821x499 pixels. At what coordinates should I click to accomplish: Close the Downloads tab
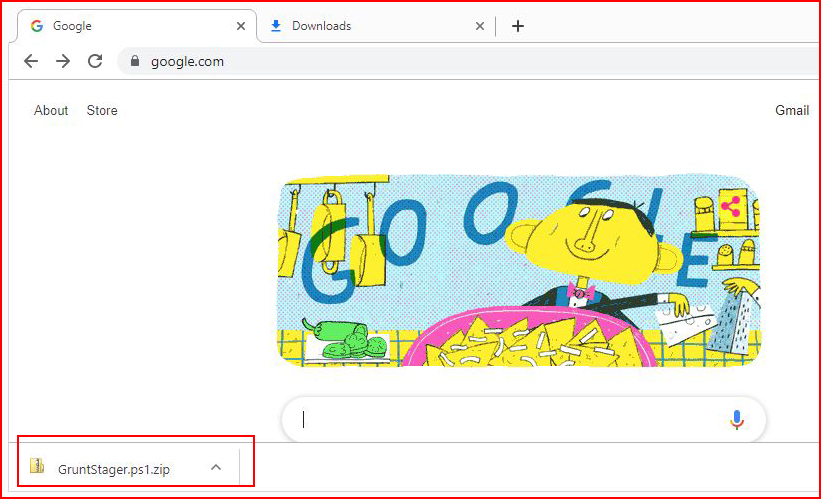[x=480, y=26]
